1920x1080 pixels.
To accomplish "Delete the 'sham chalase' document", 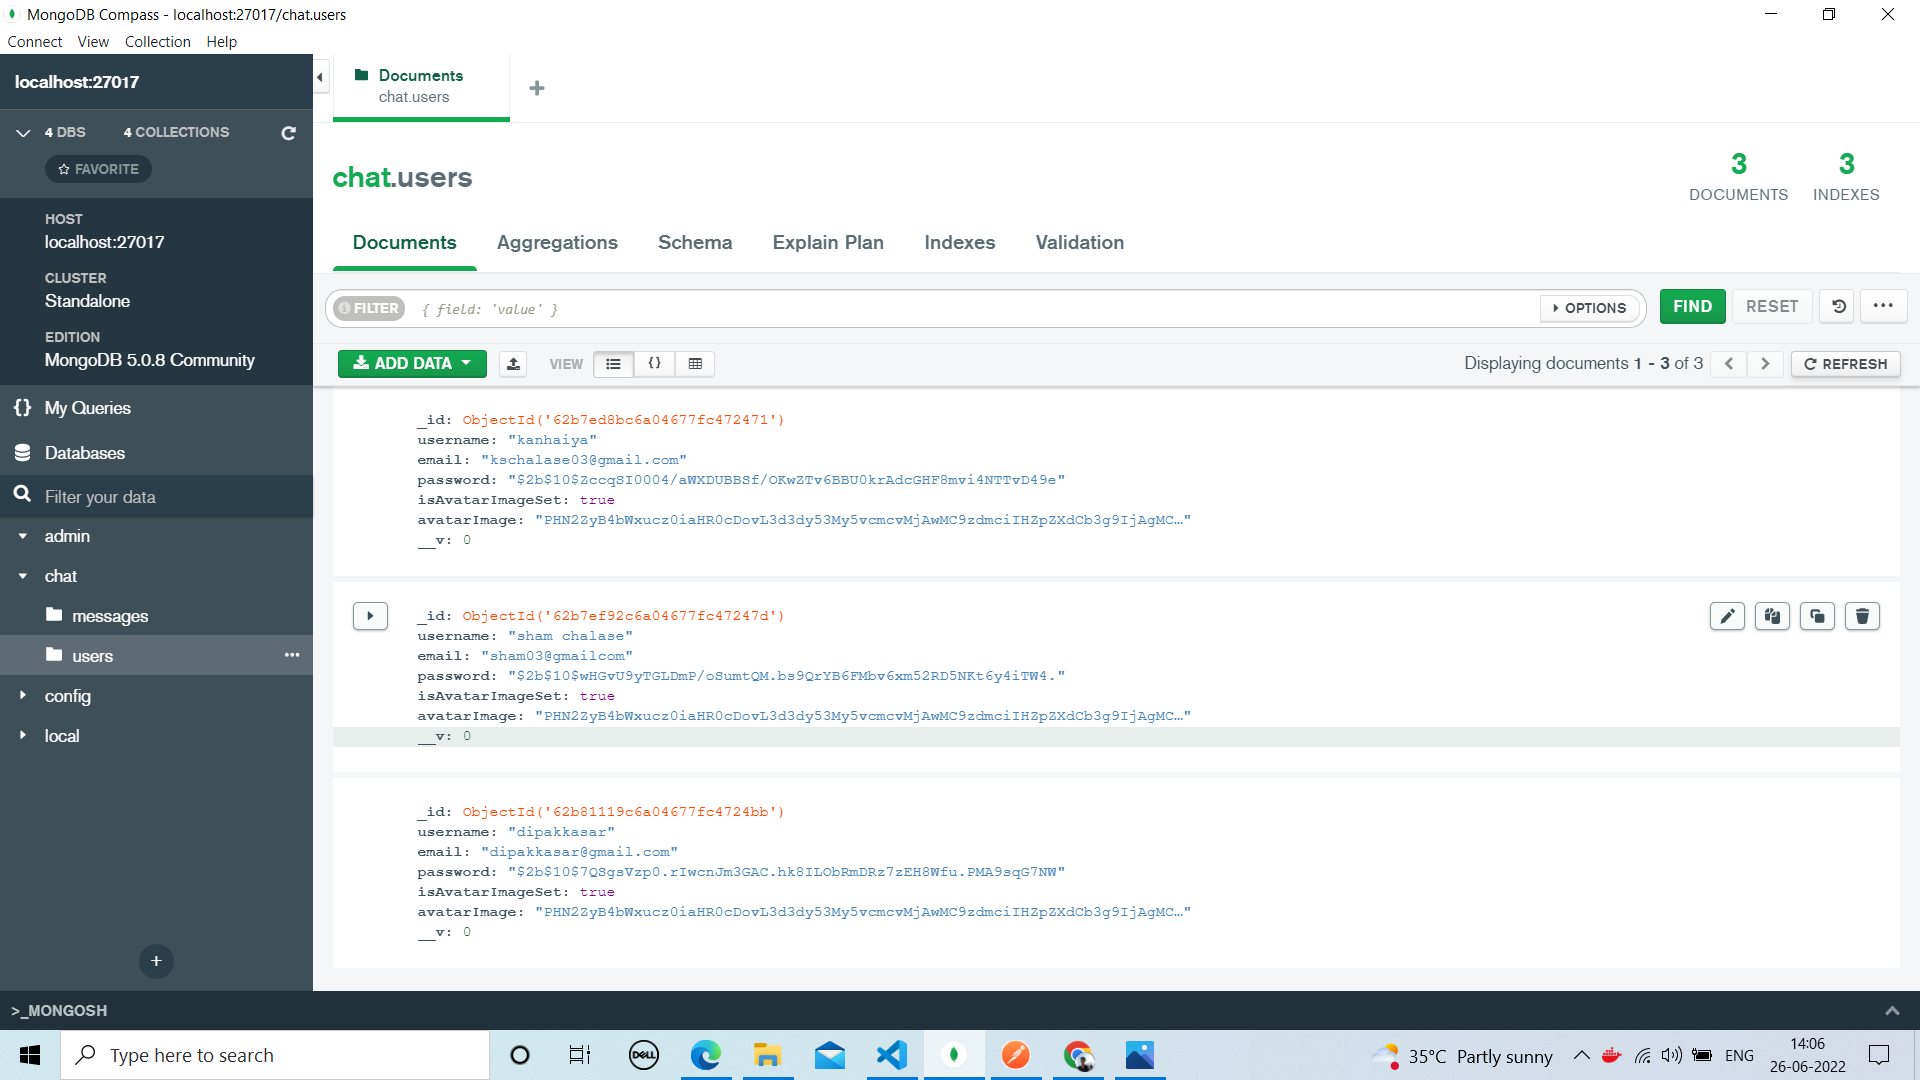I will [1862, 616].
